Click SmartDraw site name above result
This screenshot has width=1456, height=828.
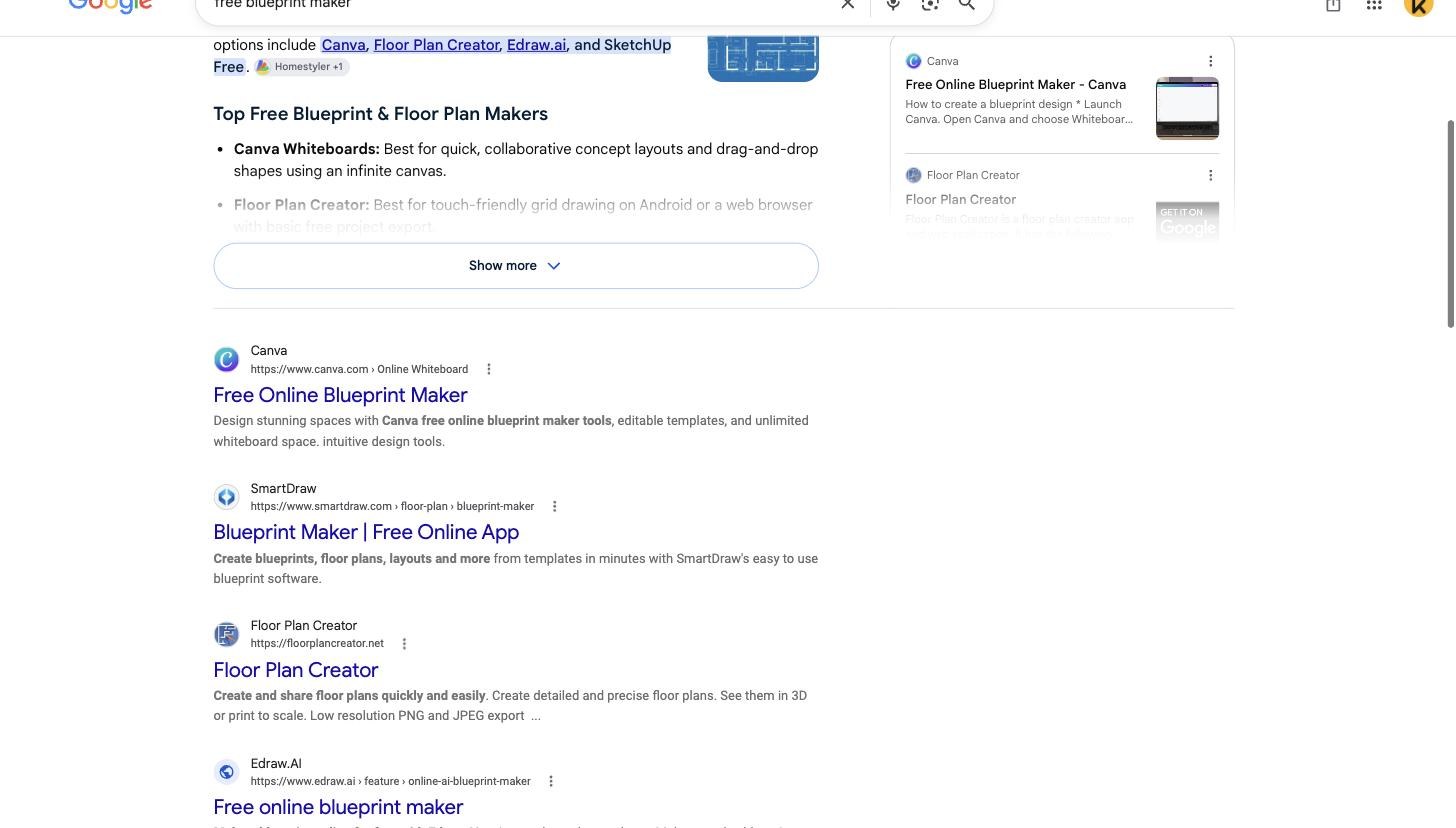coord(283,489)
